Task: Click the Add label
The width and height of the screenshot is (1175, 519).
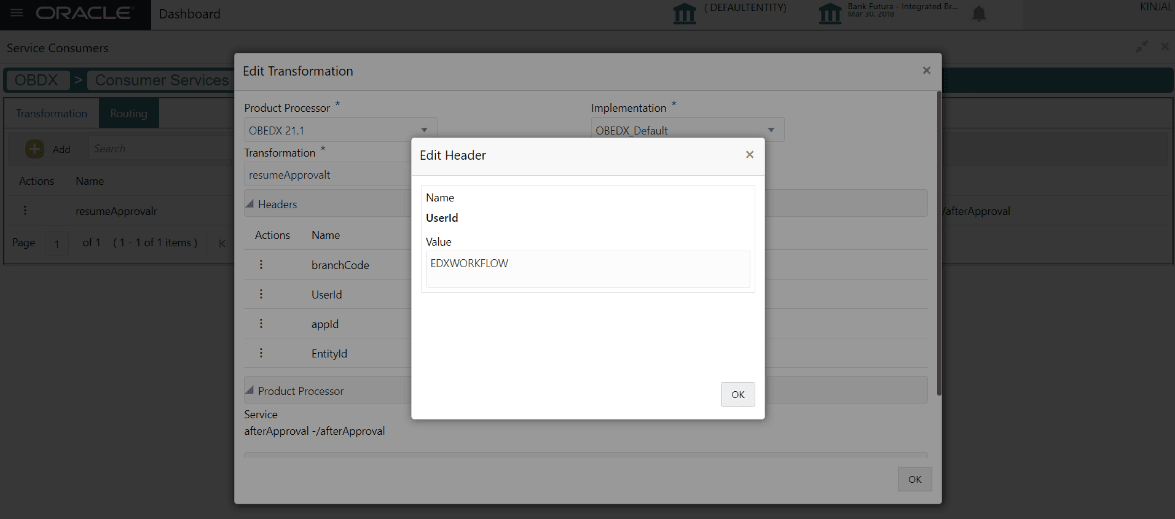Action: point(61,150)
